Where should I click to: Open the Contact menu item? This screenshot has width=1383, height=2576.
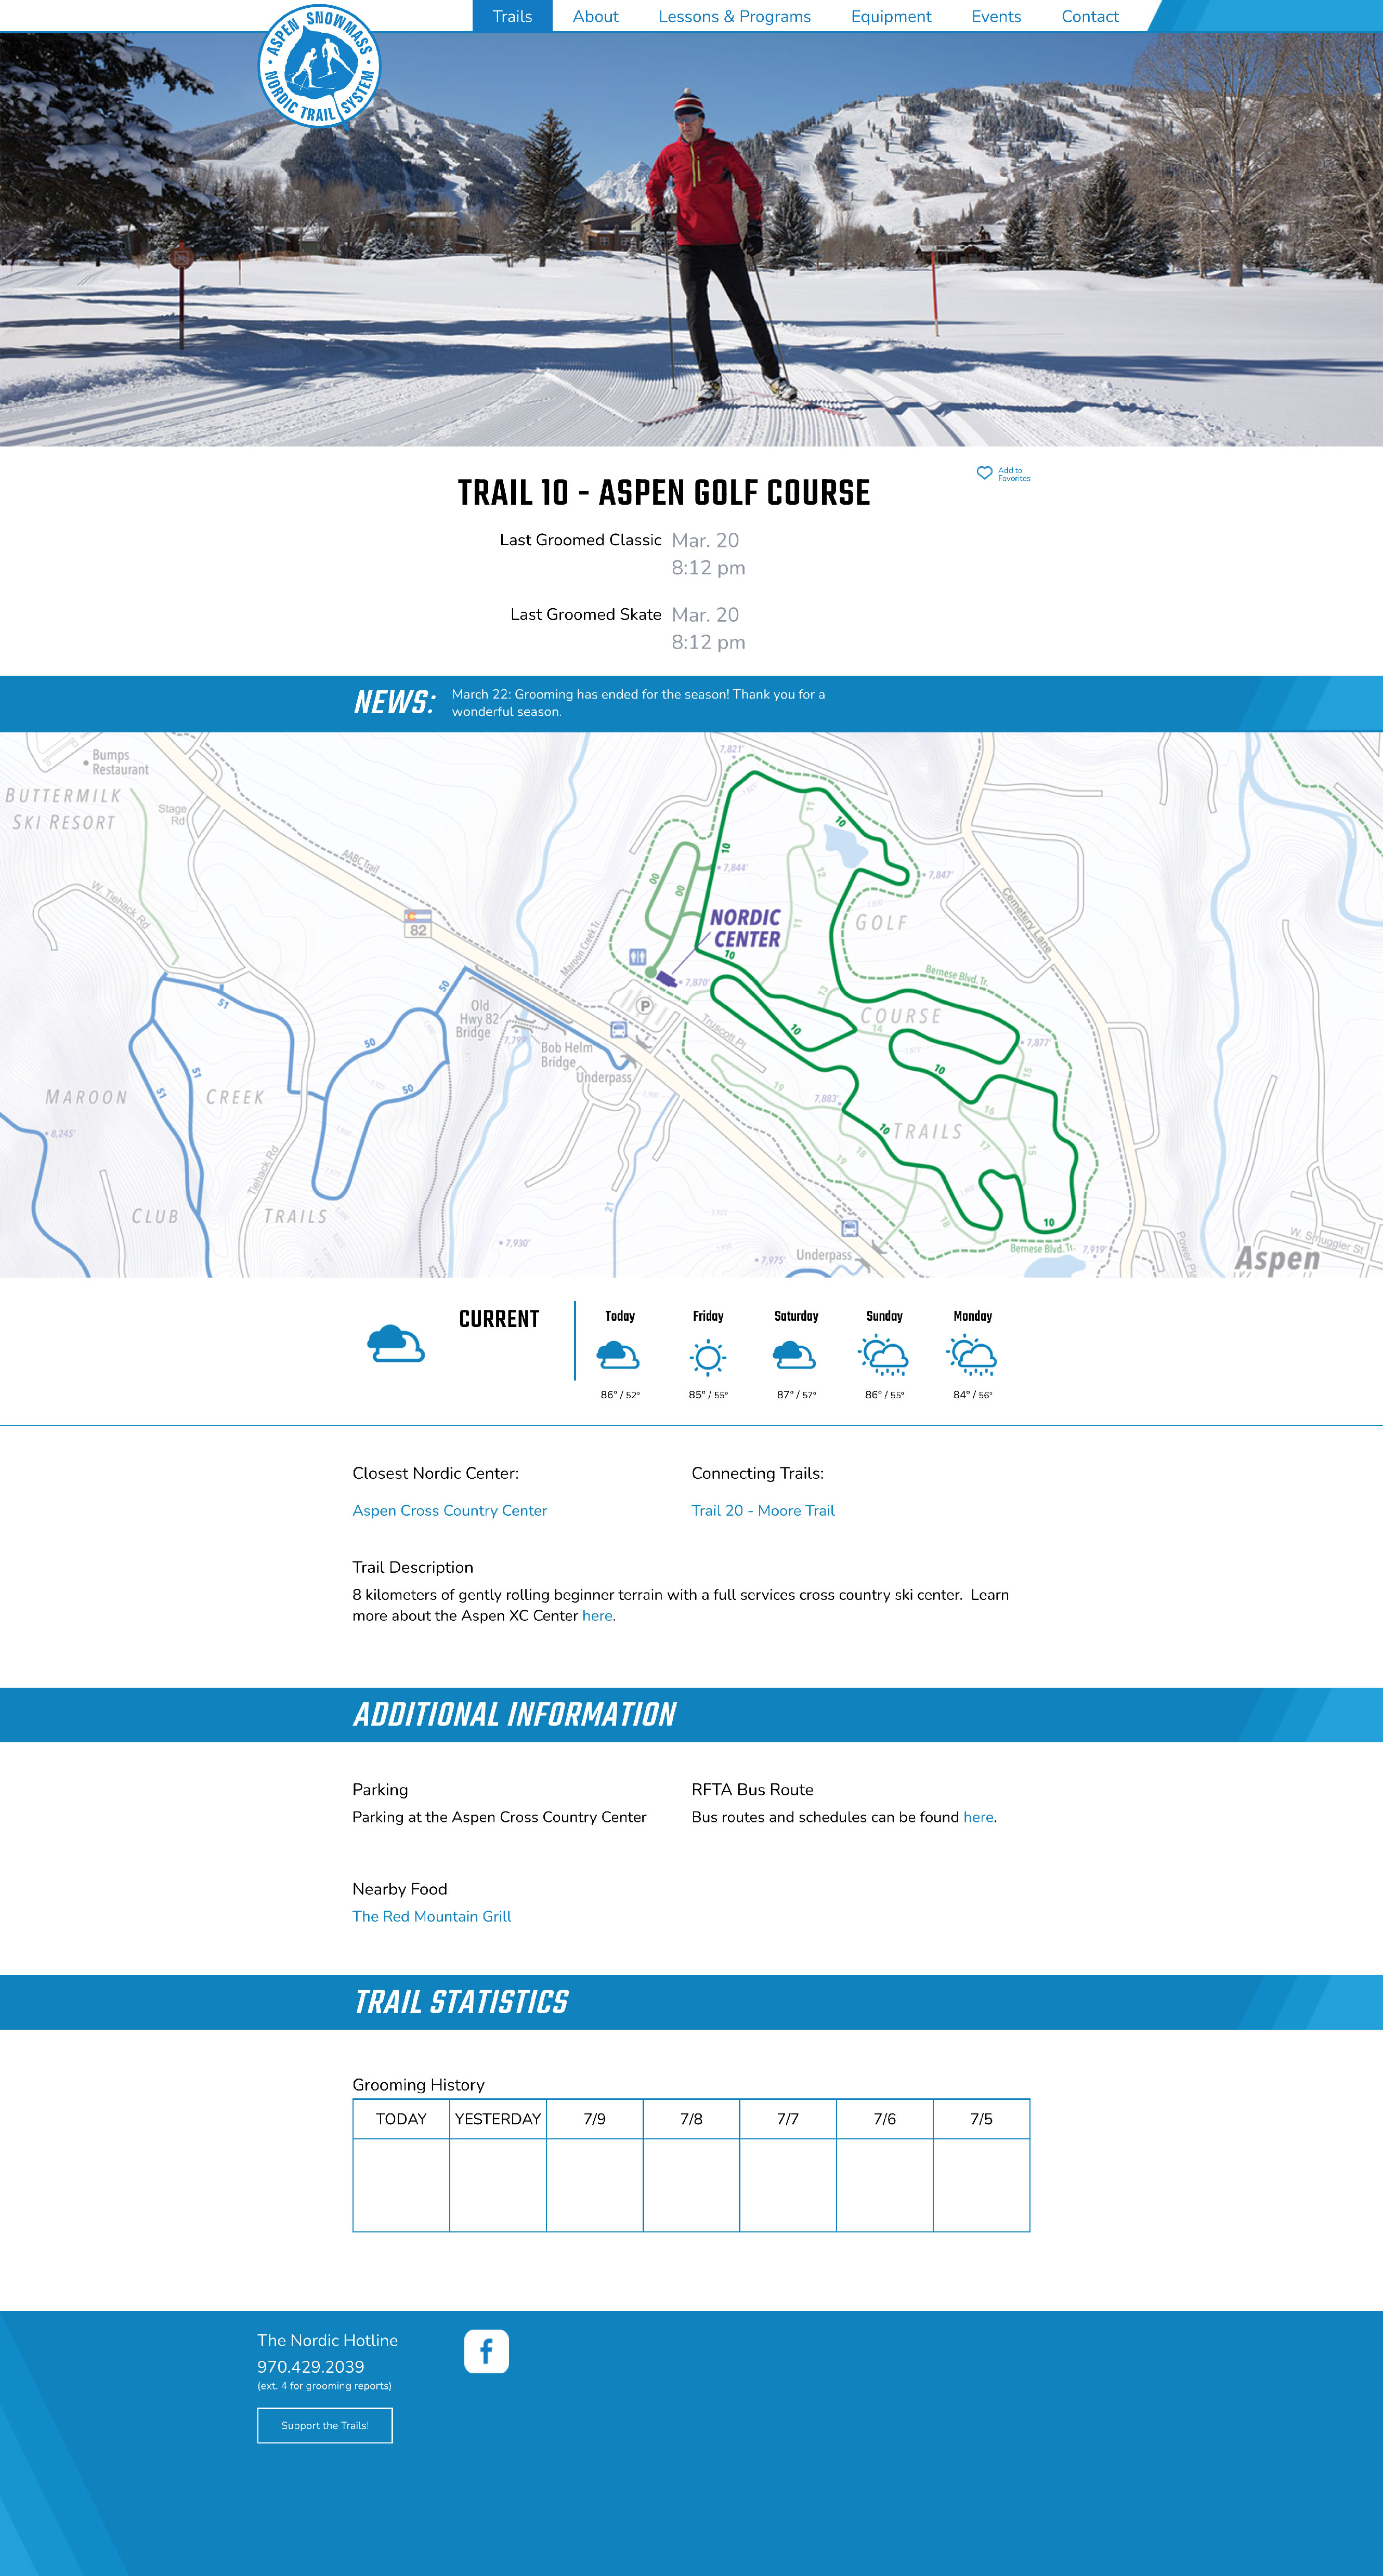pyautogui.click(x=1090, y=16)
